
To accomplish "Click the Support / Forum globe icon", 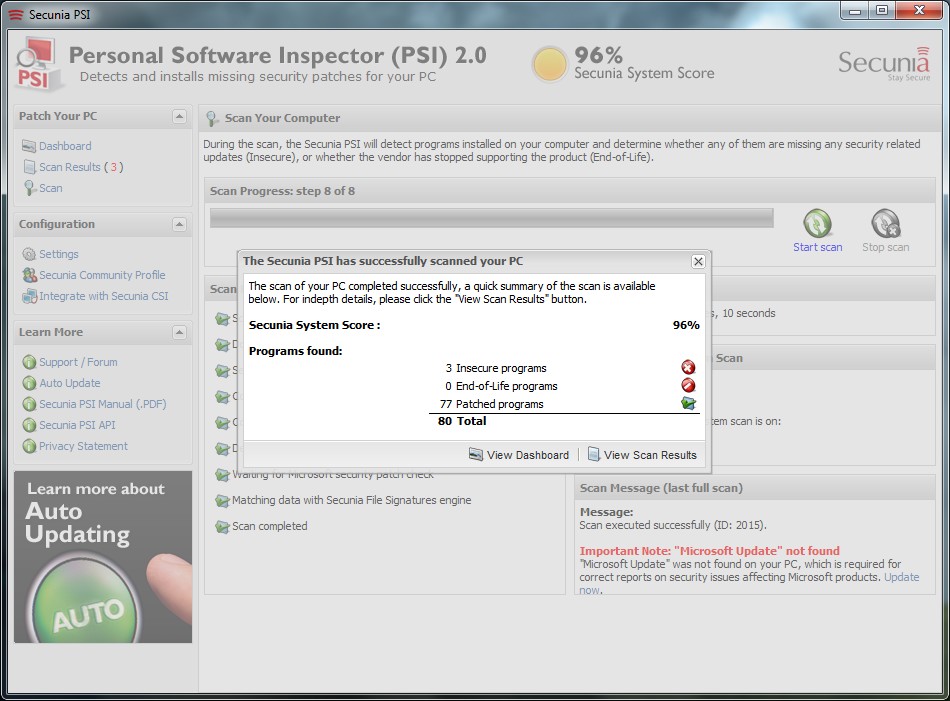I will tap(29, 362).
